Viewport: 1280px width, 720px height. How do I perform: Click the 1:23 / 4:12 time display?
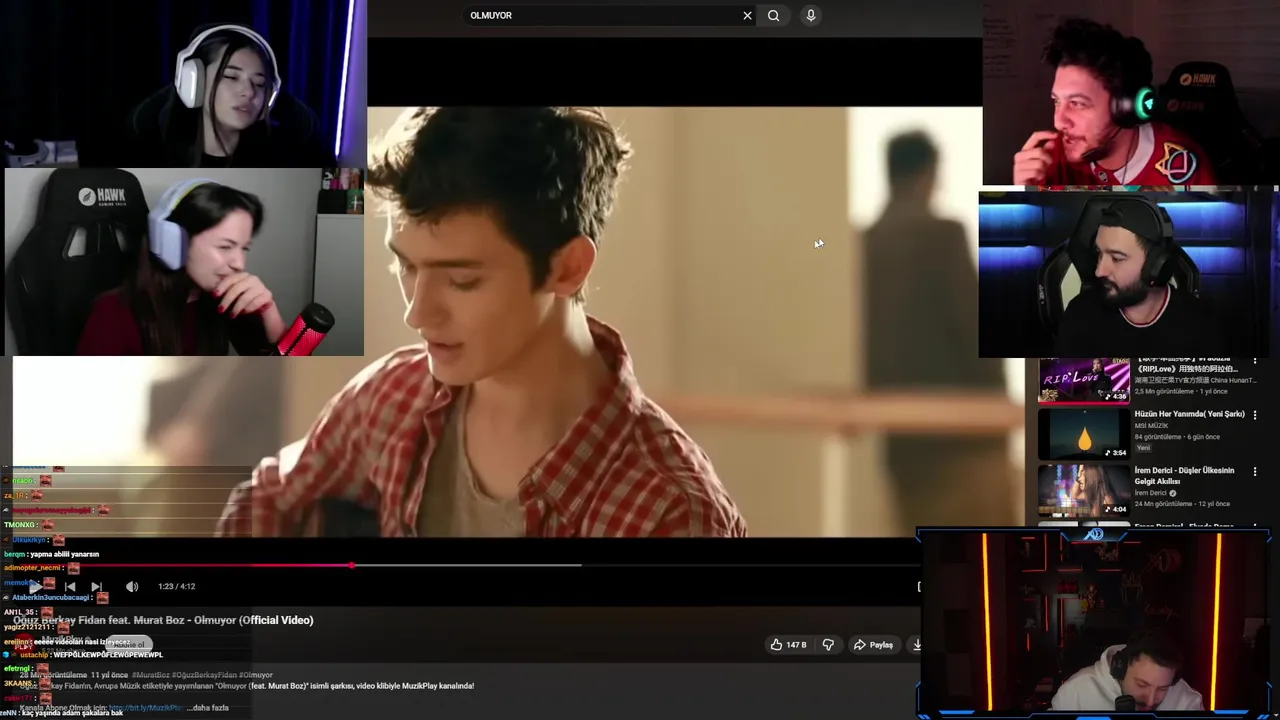click(176, 587)
